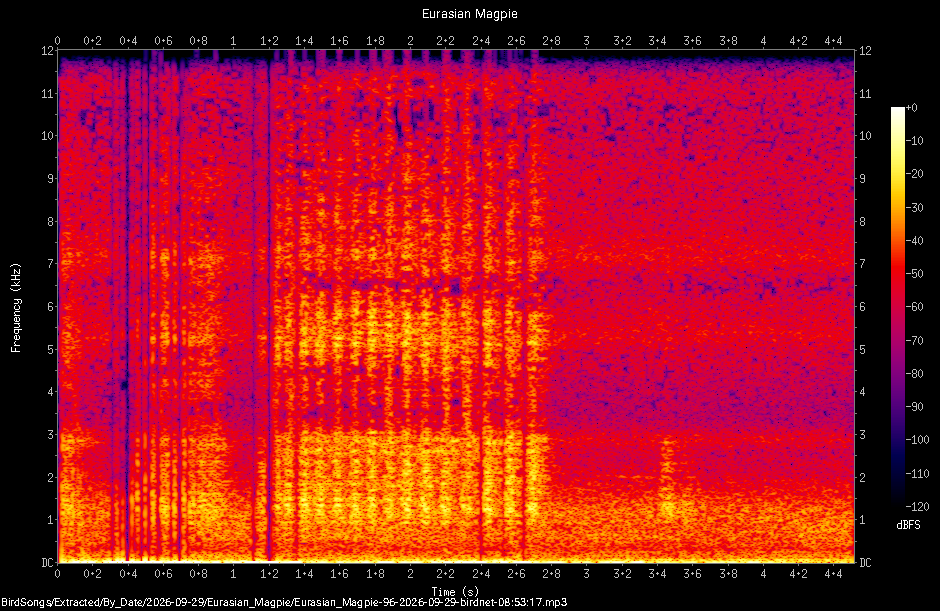This screenshot has height=611, width=940.
Task: Click the "-20" colorbar label
Action: [914, 174]
